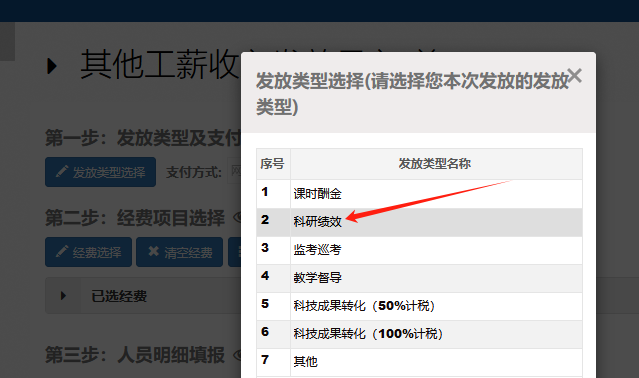Click row number 3 cell
Screen dimensions: 639x378
pyautogui.click(x=273, y=250)
